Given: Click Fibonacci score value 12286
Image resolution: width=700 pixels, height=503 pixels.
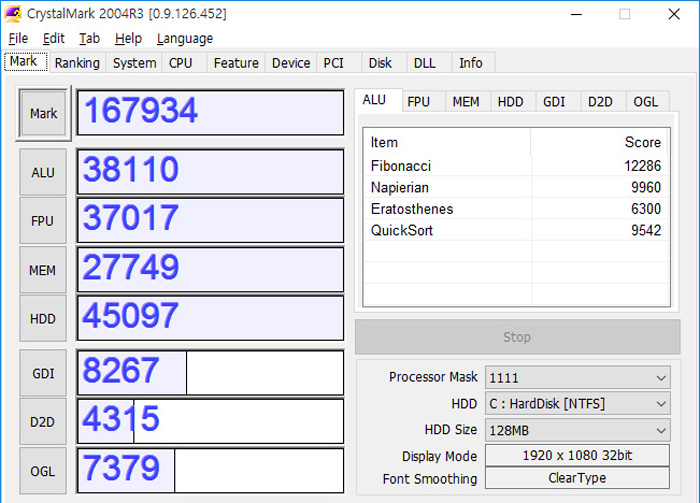Looking at the screenshot, I should pyautogui.click(x=642, y=166).
